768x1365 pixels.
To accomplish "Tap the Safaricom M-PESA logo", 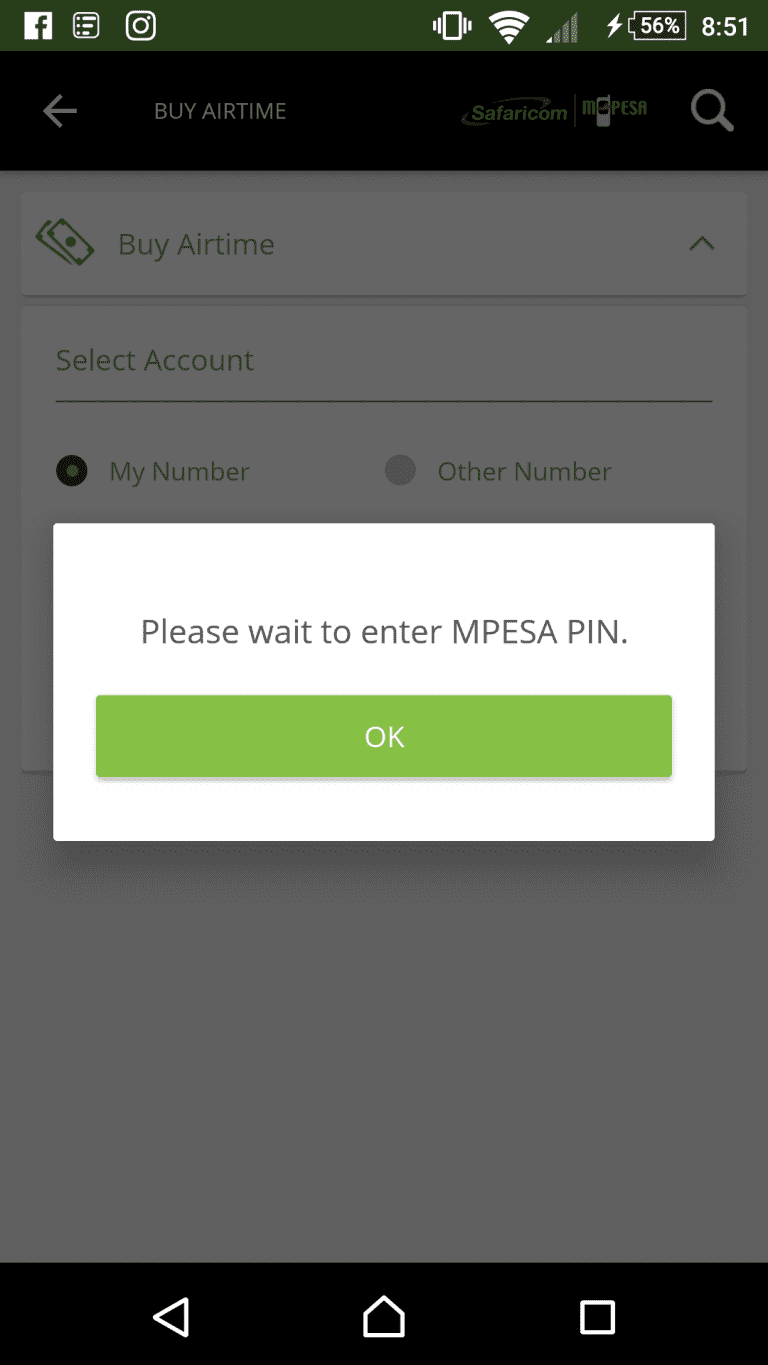I will (x=554, y=111).
